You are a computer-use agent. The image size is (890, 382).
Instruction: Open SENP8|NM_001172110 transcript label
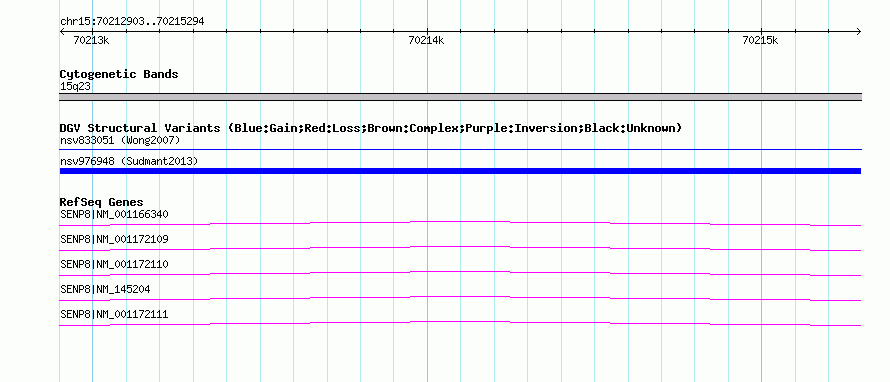coord(114,264)
